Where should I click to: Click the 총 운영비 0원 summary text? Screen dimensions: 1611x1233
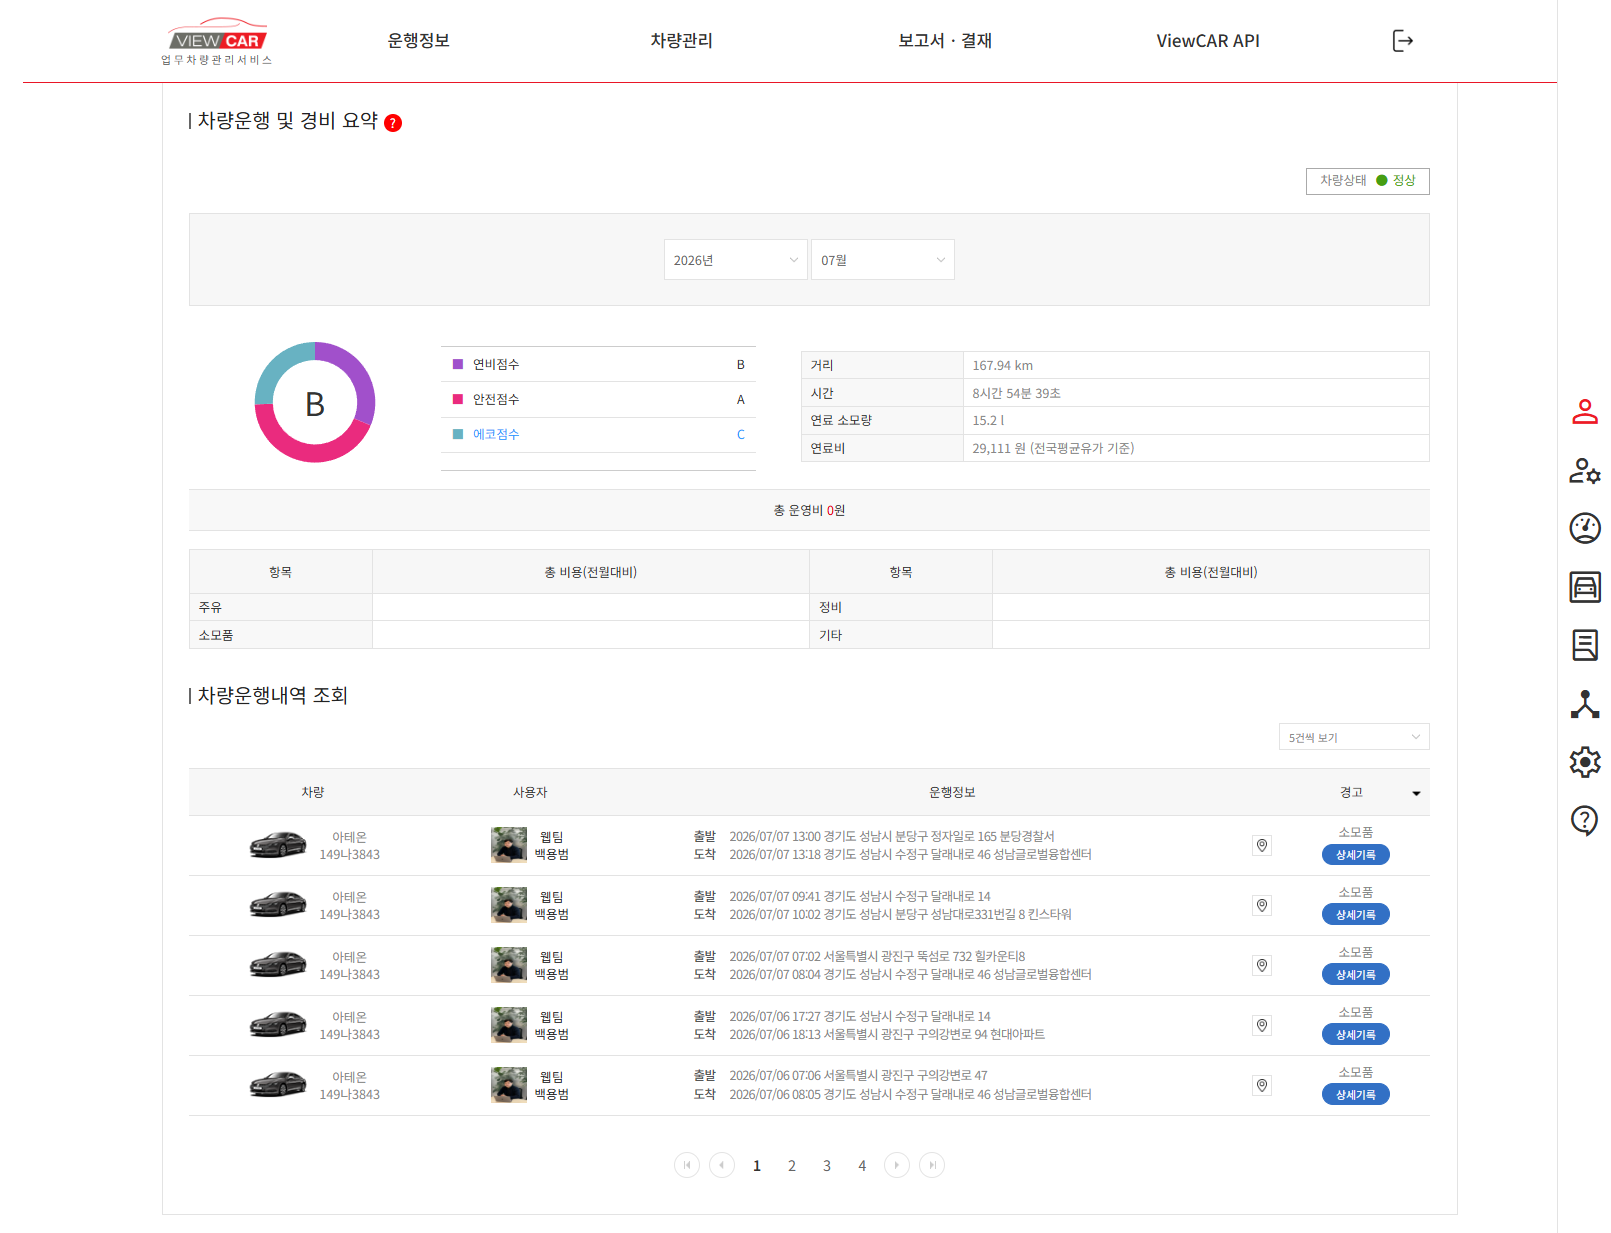point(809,511)
